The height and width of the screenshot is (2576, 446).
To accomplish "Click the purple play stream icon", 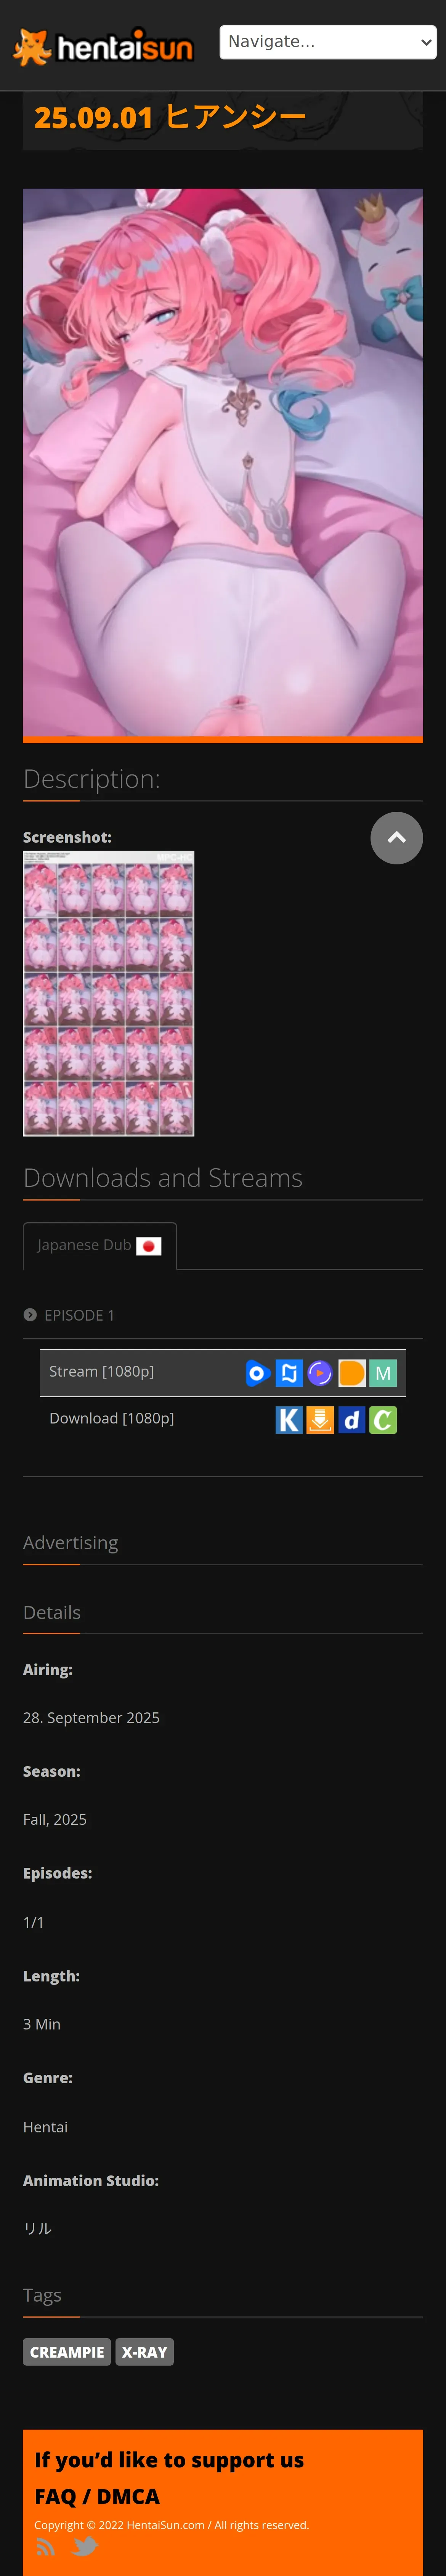I will pyautogui.click(x=320, y=1373).
